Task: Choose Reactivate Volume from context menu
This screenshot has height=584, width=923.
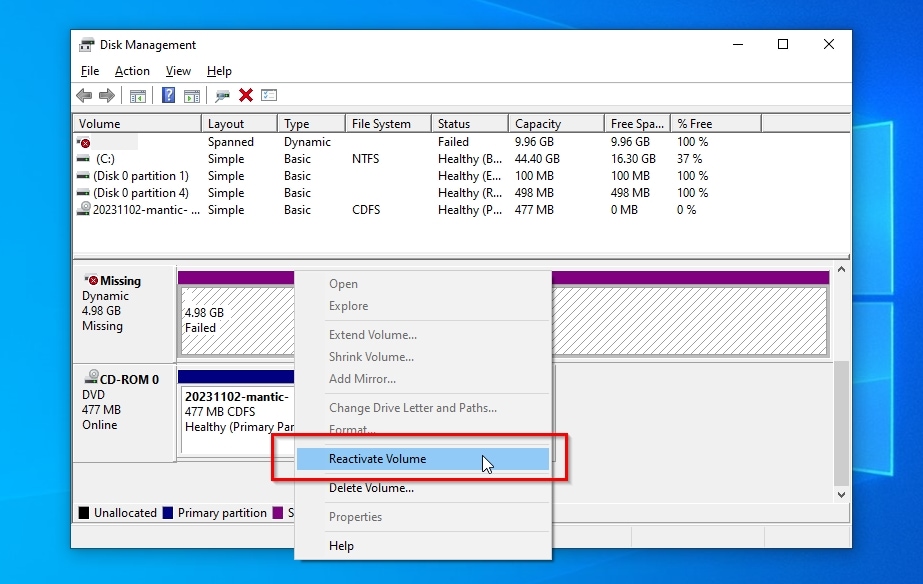Action: [x=377, y=459]
